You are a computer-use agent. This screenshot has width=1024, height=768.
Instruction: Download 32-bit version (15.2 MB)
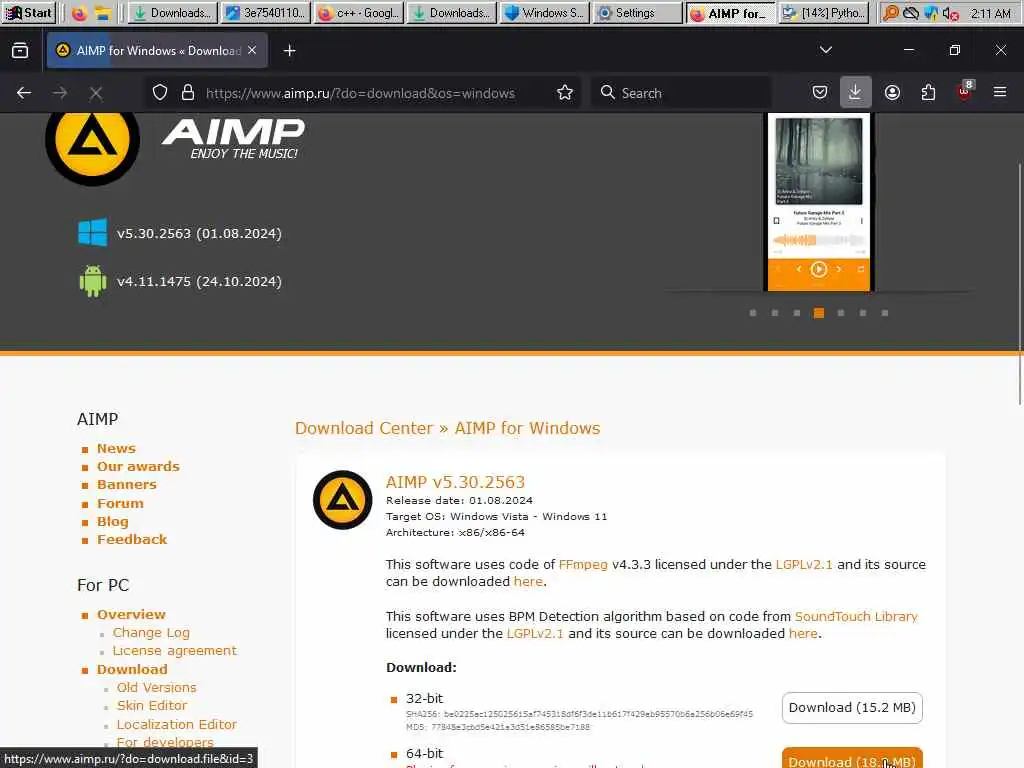pyautogui.click(x=852, y=708)
